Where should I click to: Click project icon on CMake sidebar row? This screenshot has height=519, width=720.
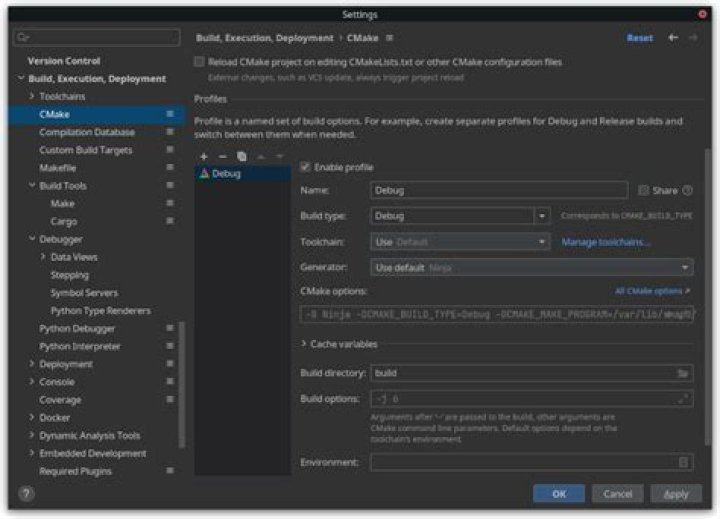170,114
